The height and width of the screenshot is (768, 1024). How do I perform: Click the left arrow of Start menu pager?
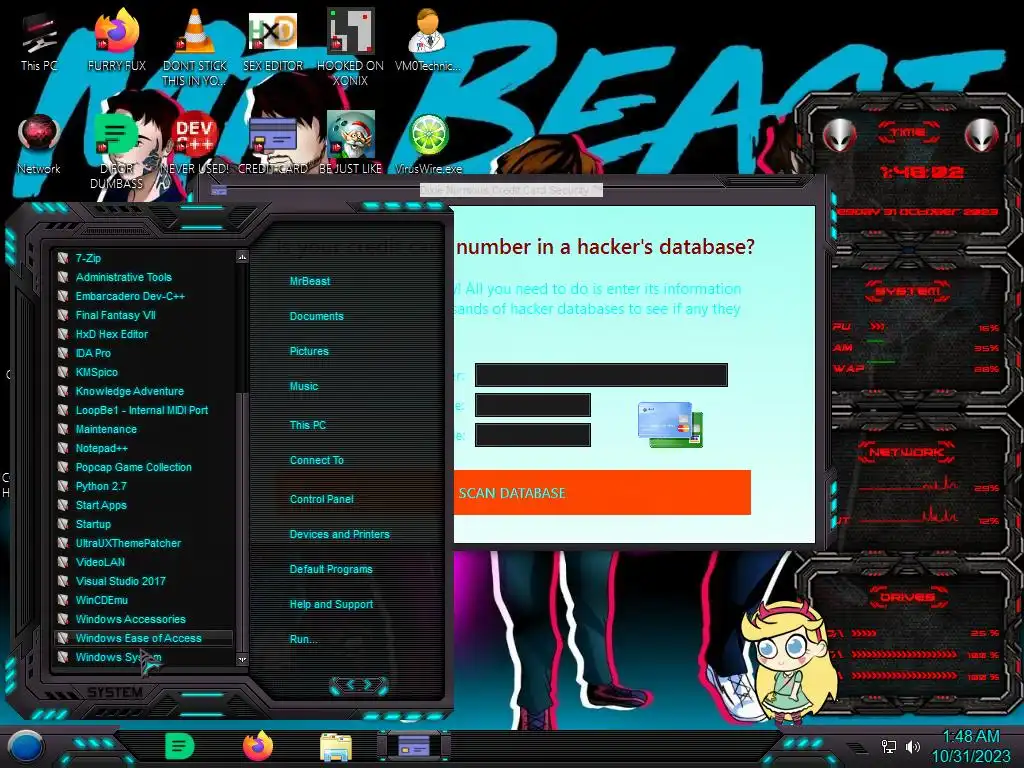(x=349, y=685)
